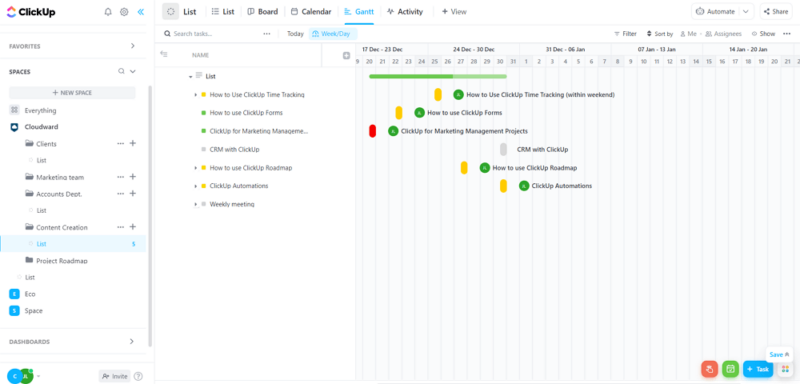Viewport: 800px width, 384px height.
Task: Switch to the Board tab
Action: pos(263,12)
